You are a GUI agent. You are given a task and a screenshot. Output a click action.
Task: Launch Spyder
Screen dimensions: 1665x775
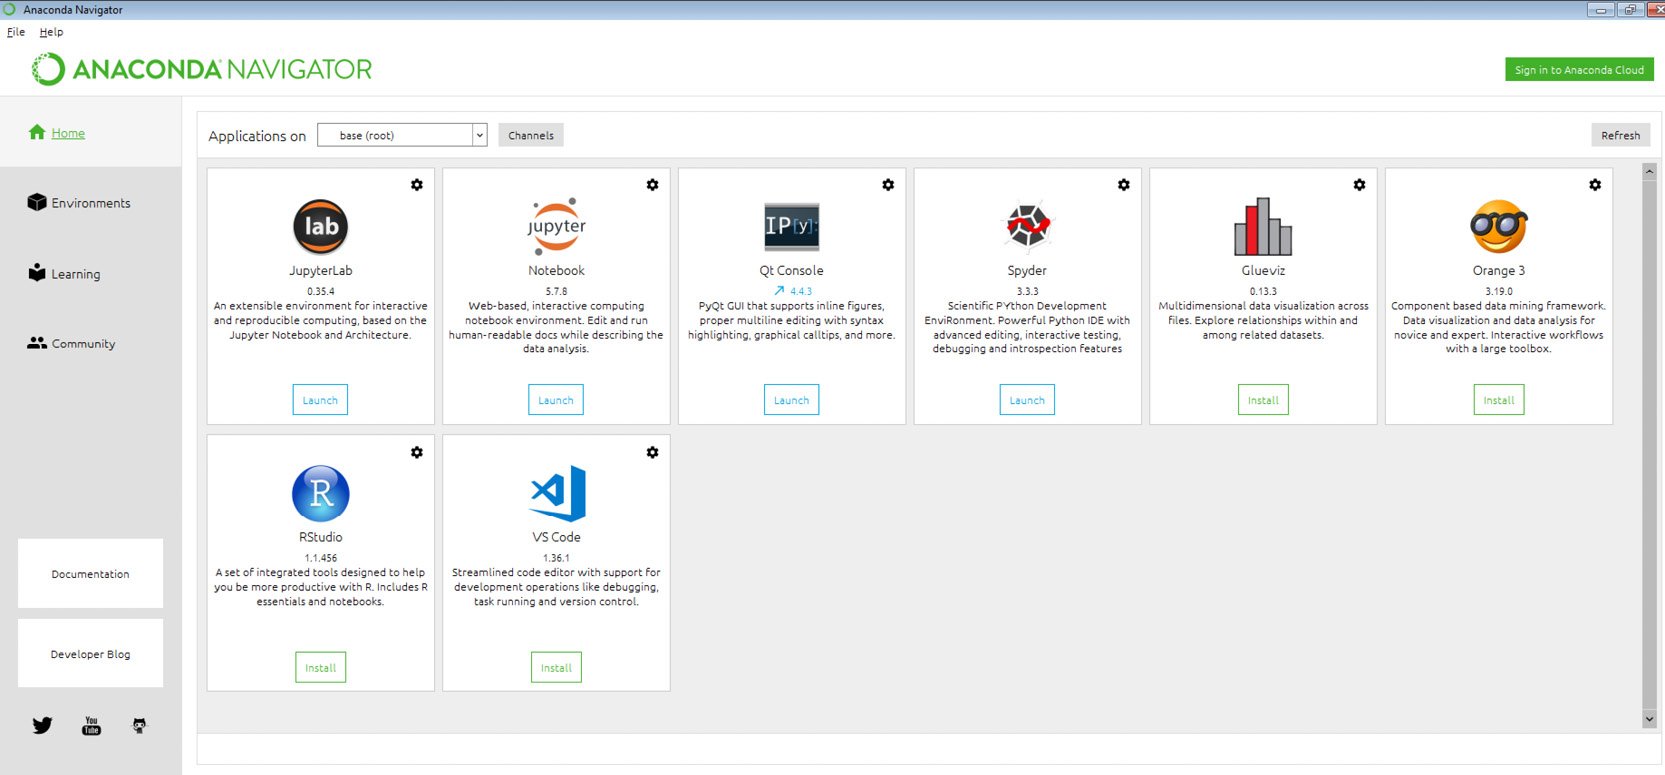pos(1027,400)
